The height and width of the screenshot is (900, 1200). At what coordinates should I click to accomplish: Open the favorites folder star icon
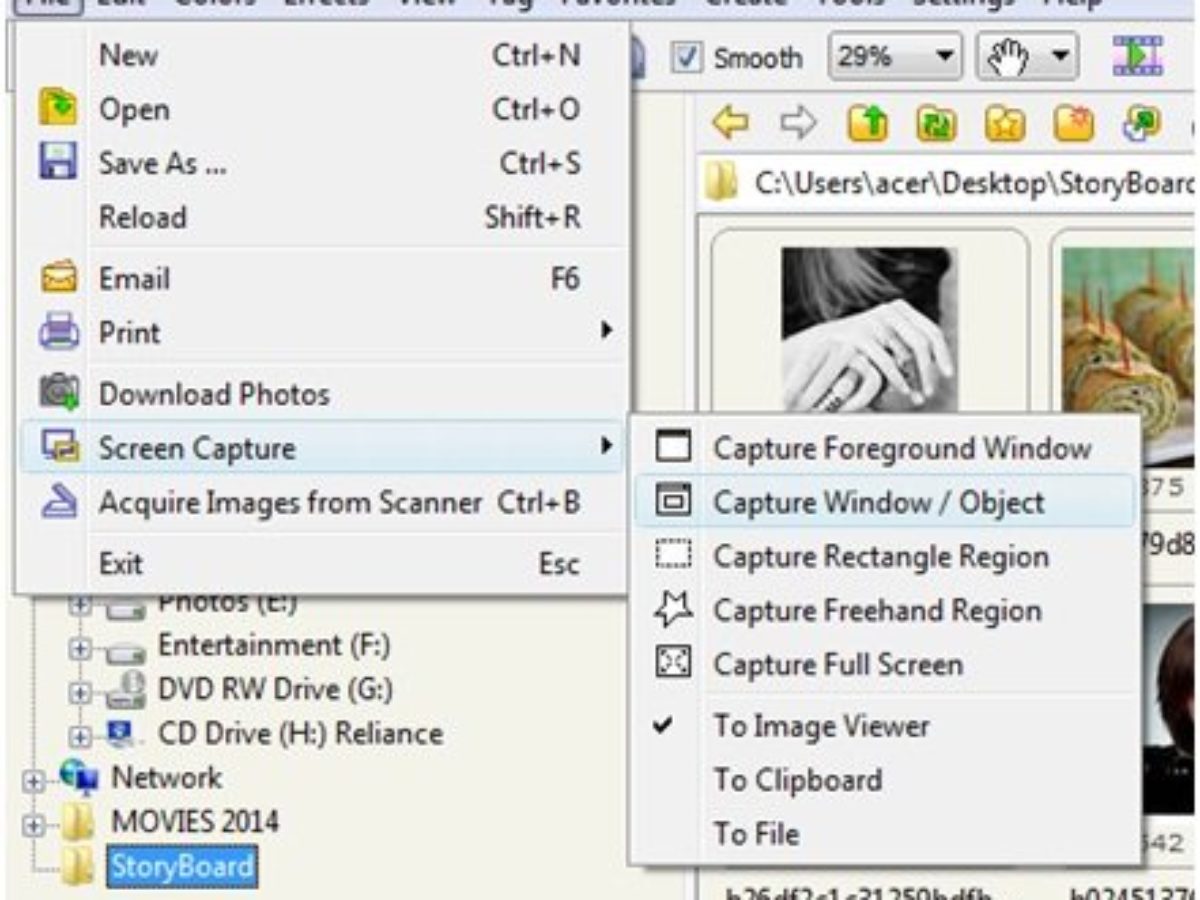tap(1004, 123)
